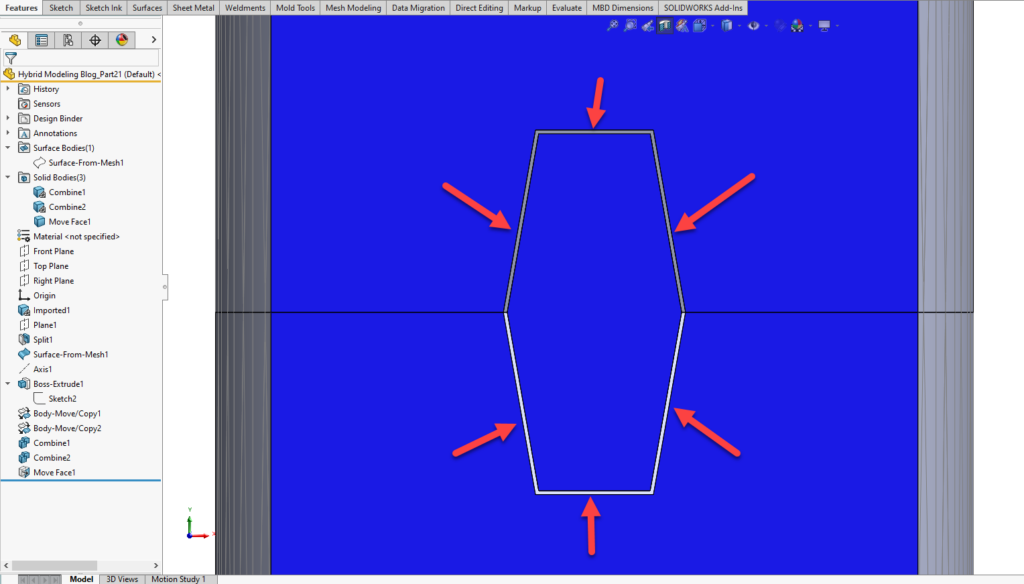Select Motion Study 1 at the bottom
The height and width of the screenshot is (584, 1024).
coord(179,578)
